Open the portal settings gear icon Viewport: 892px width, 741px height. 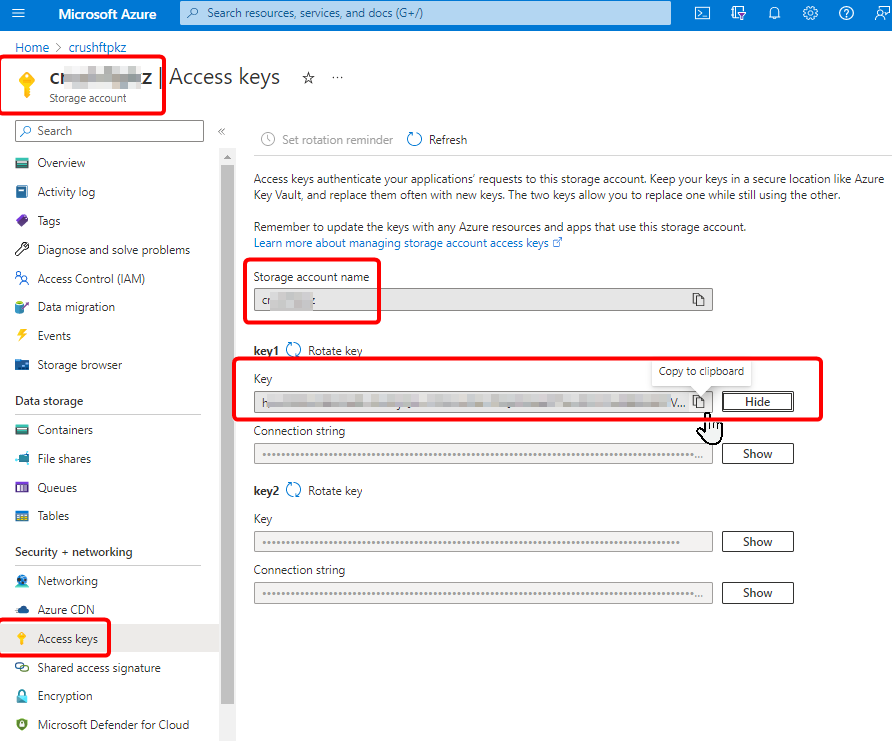click(x=810, y=13)
